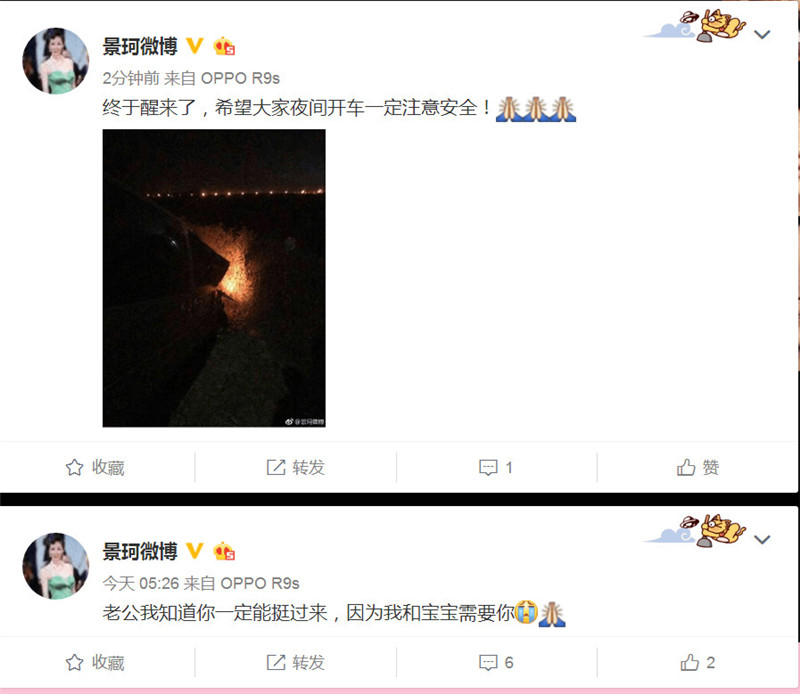Open 景珂微博 username on second post

pyautogui.click(x=140, y=552)
